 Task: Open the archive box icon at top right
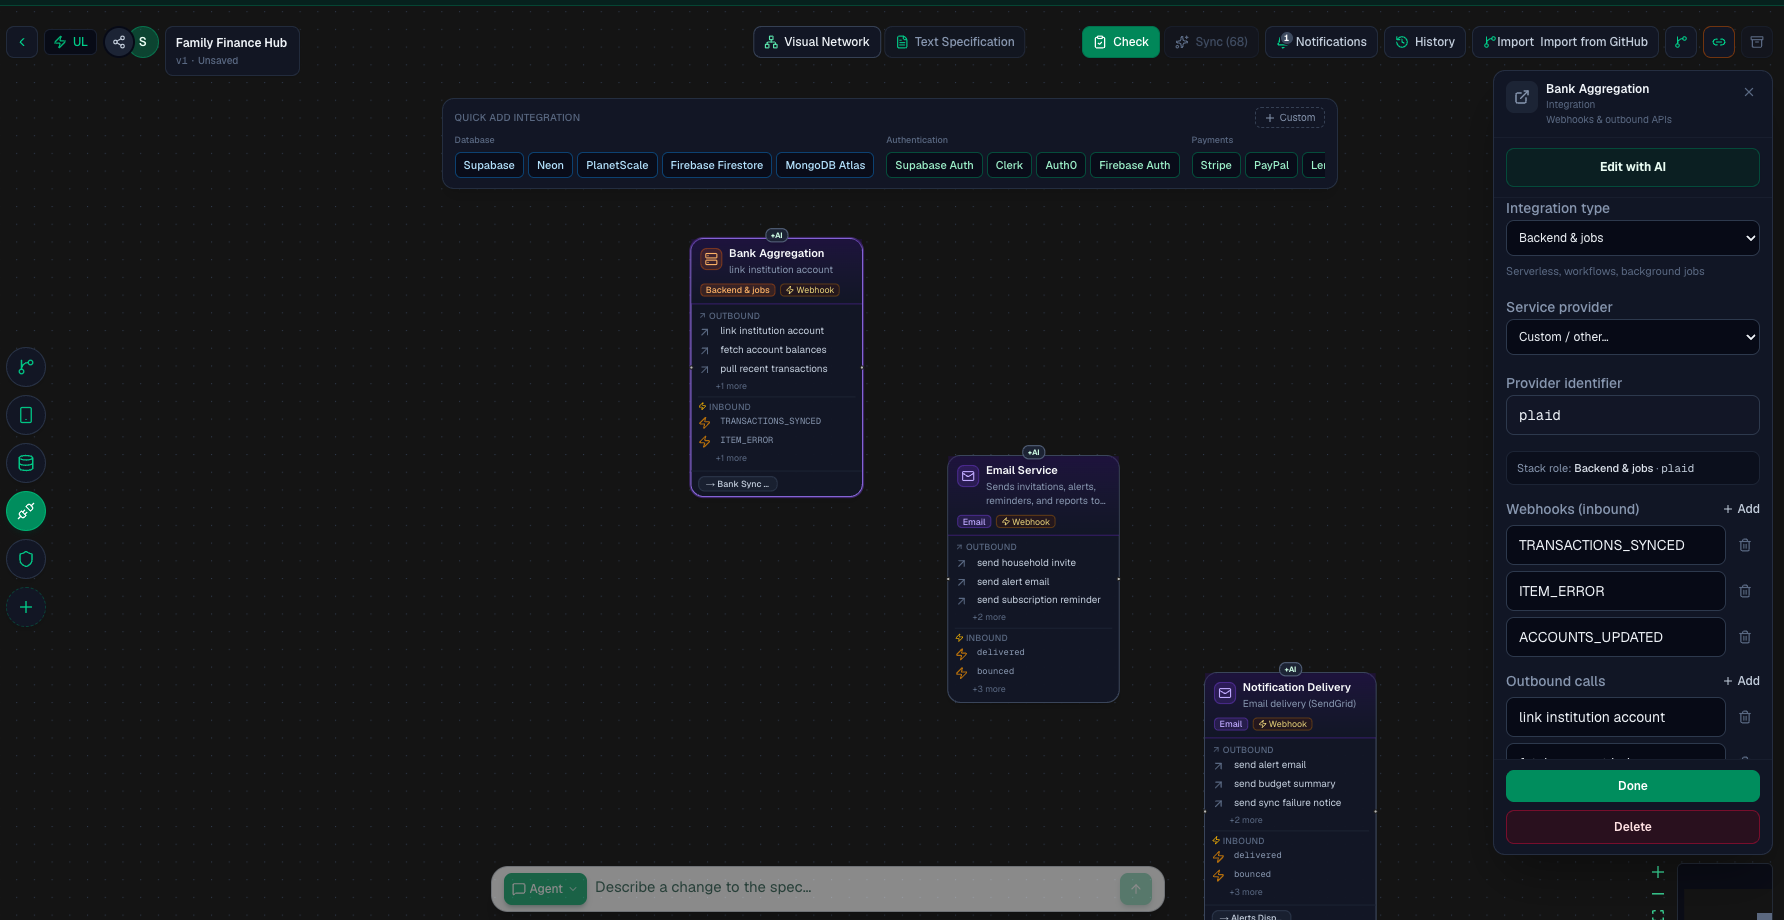(x=1757, y=42)
